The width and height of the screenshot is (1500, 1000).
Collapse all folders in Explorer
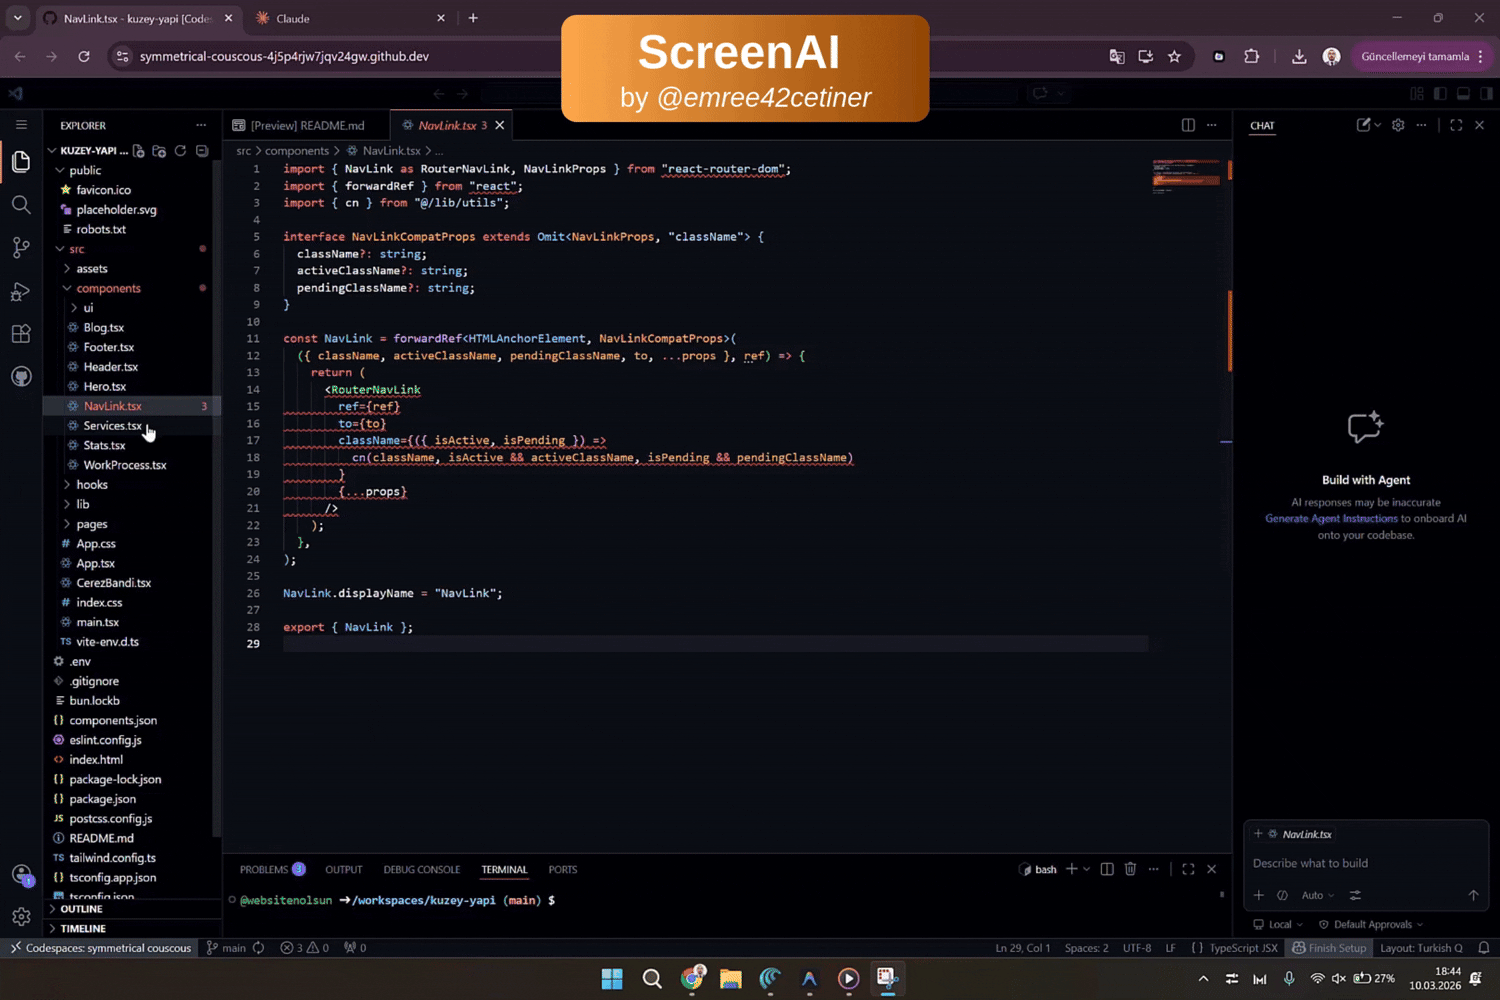point(202,151)
